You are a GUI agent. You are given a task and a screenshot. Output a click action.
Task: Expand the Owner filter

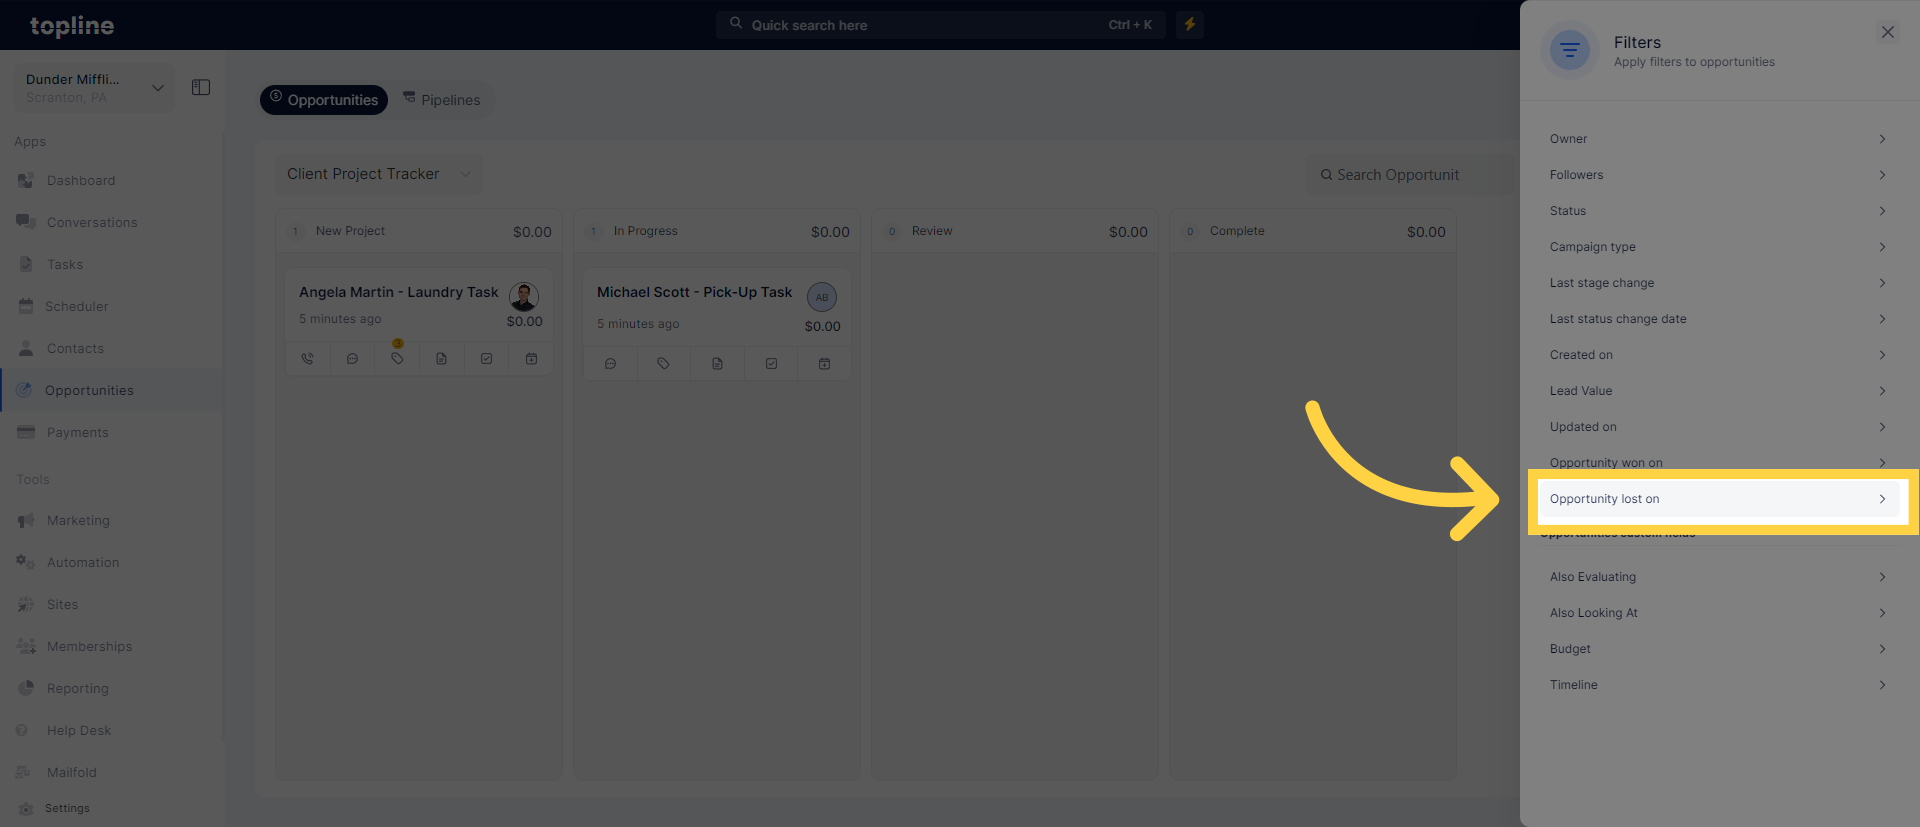tap(1718, 139)
